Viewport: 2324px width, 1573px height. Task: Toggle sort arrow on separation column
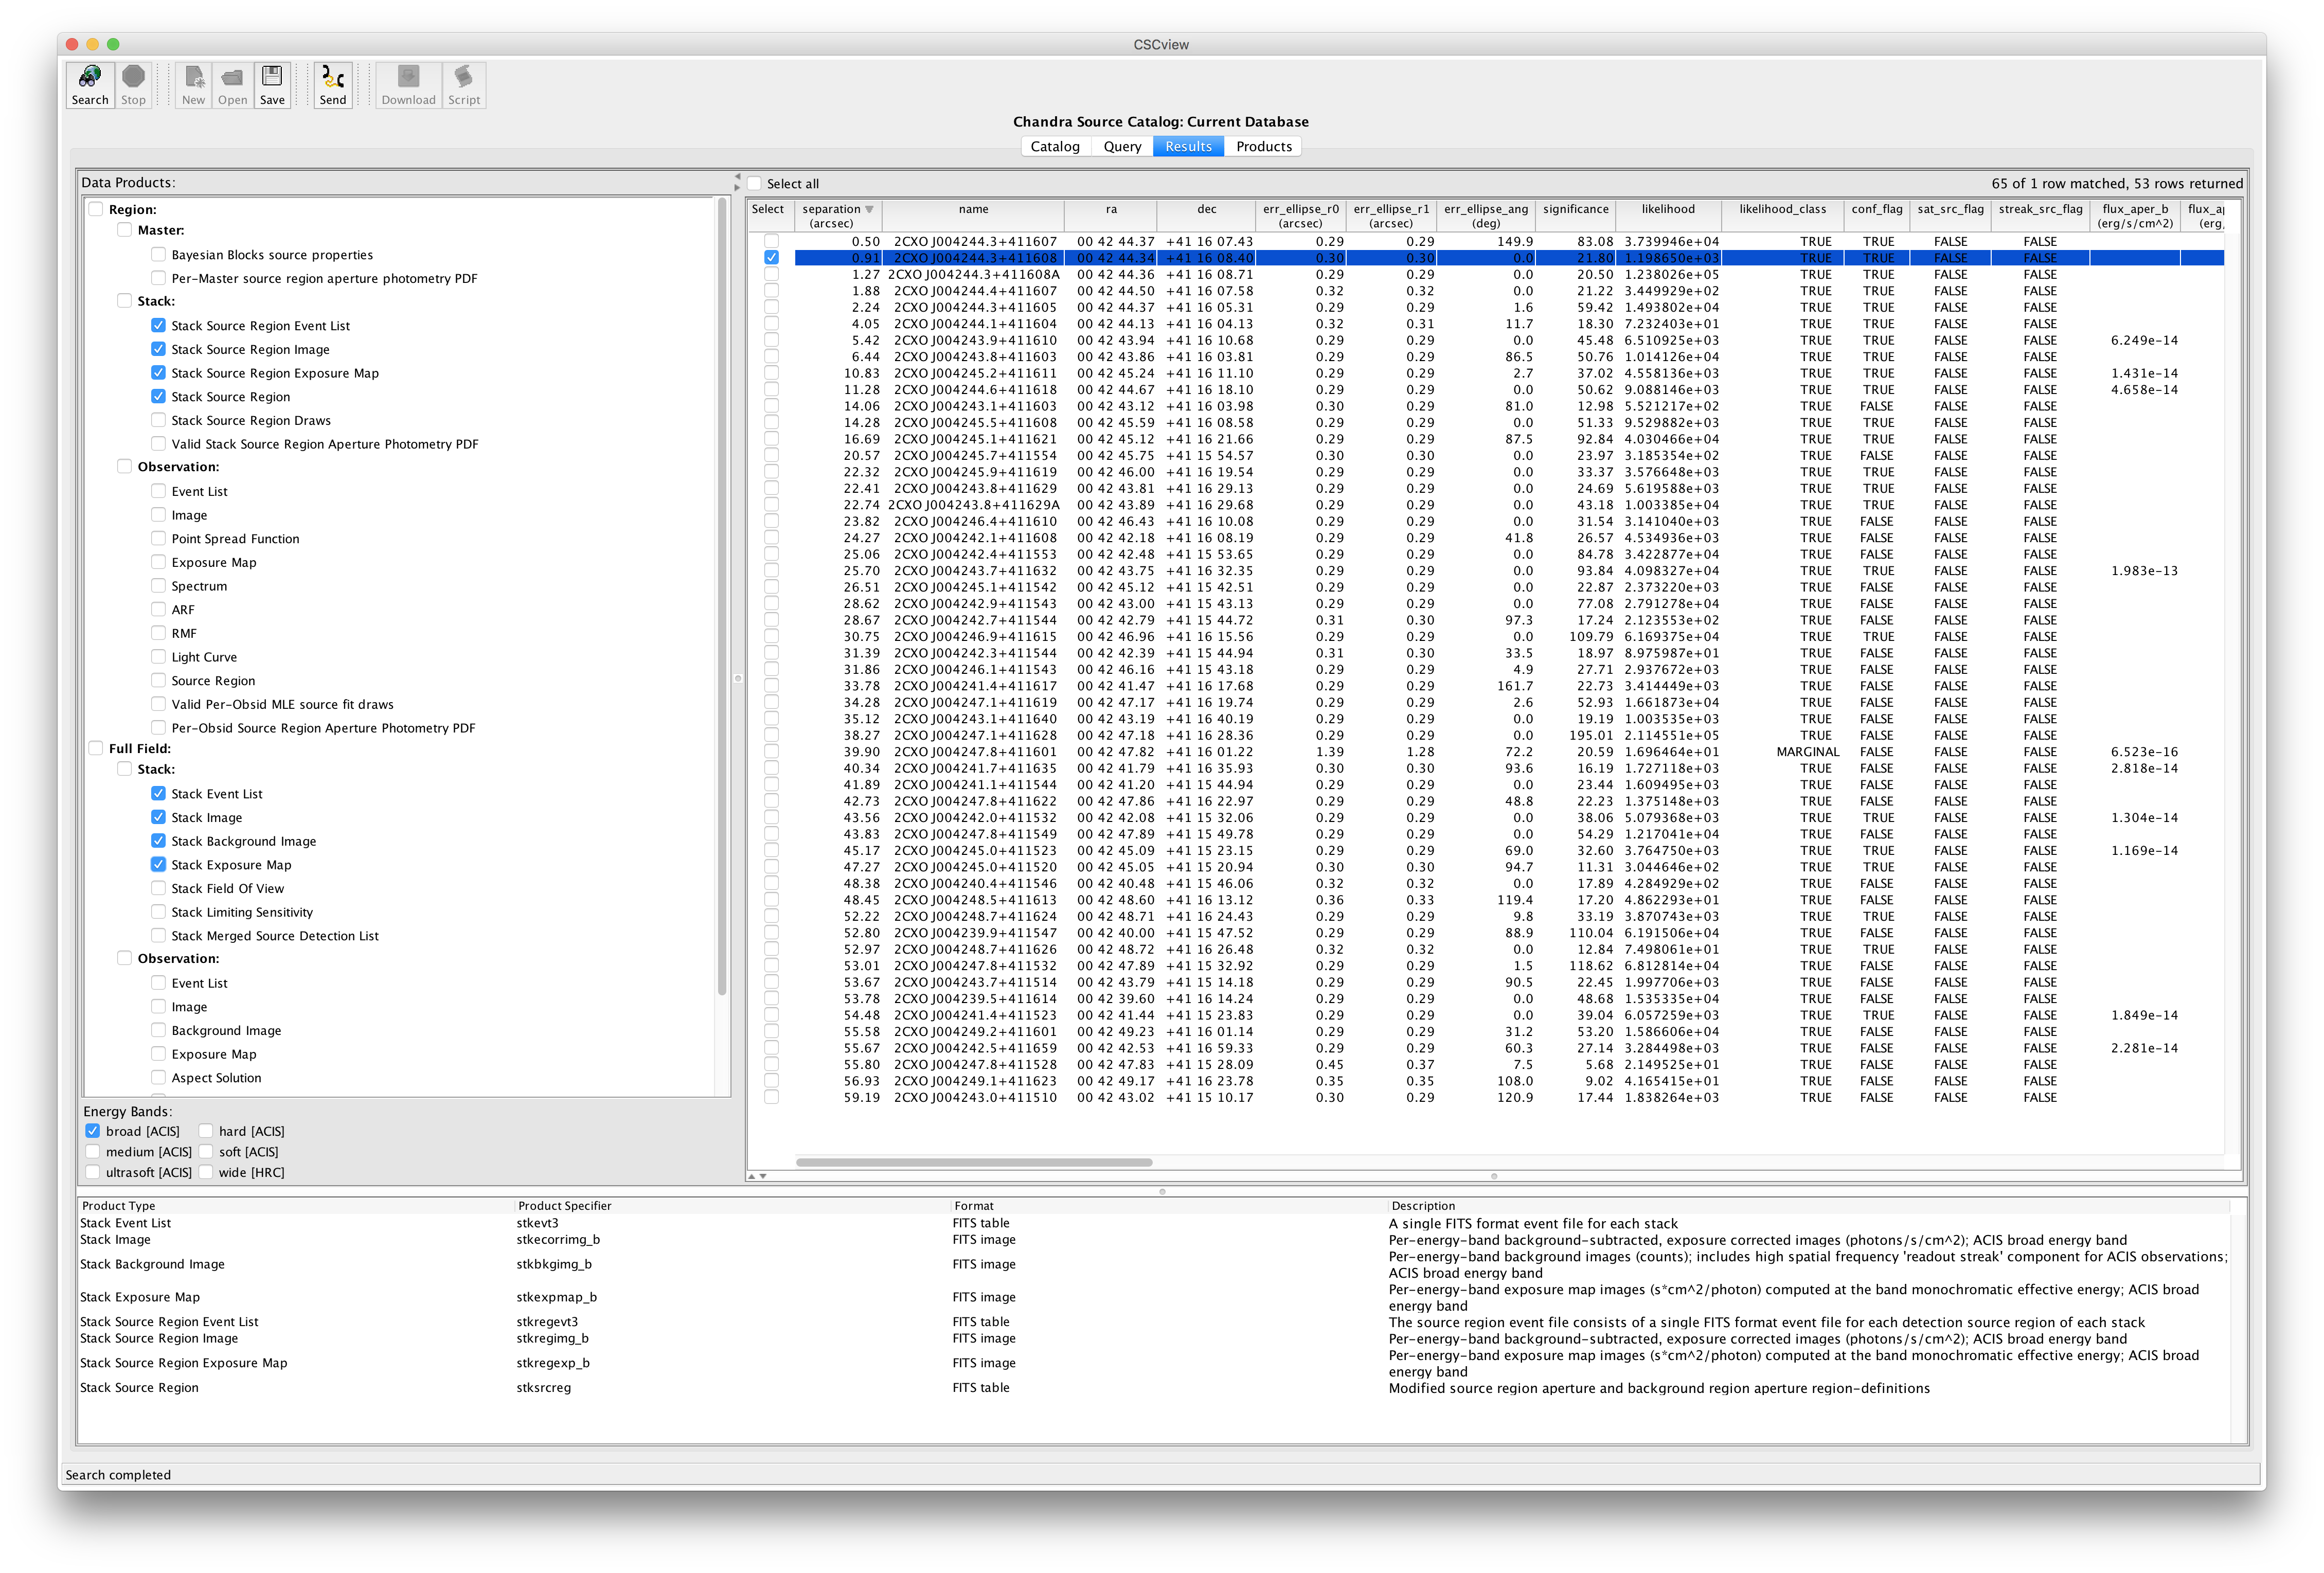click(869, 209)
